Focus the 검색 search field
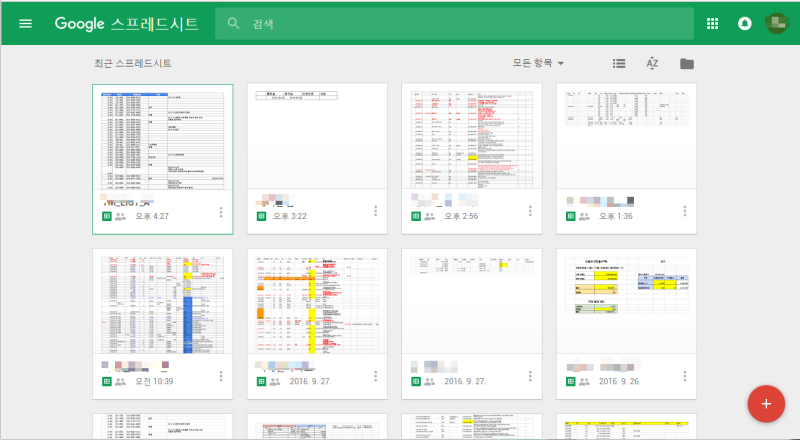Image resolution: width=800 pixels, height=440 pixels. click(454, 23)
